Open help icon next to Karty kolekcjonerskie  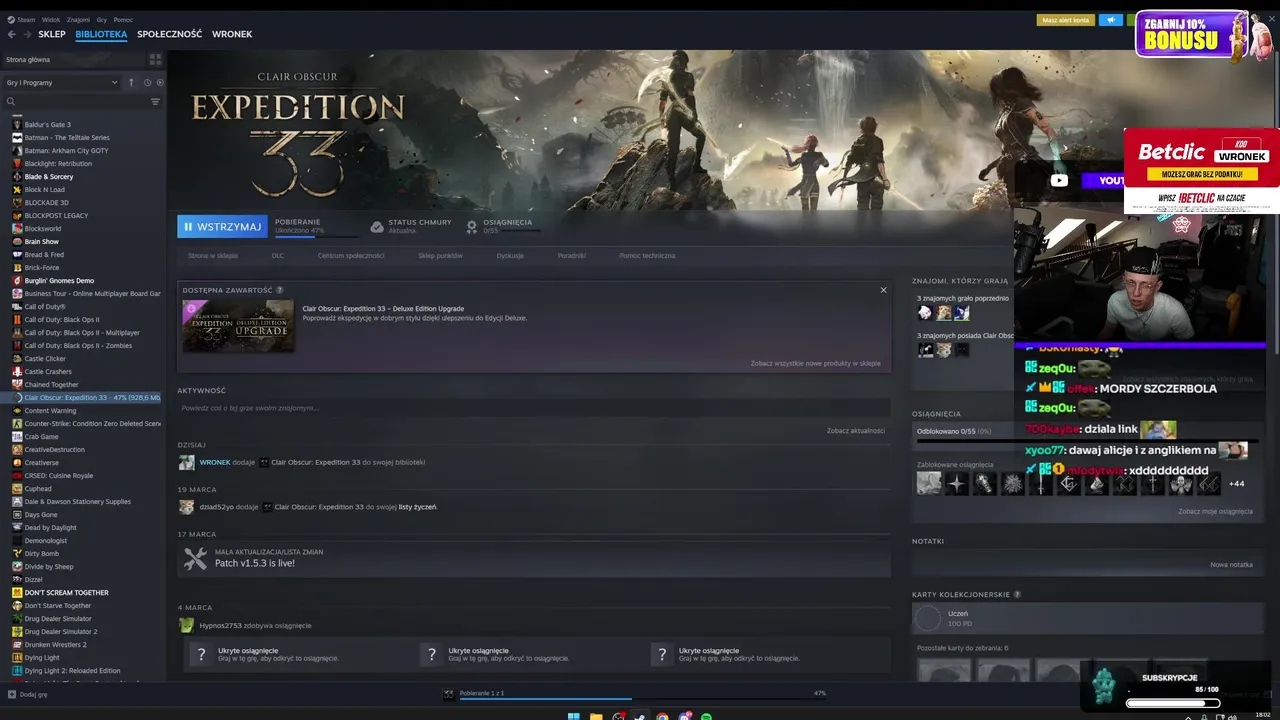[x=1017, y=594]
